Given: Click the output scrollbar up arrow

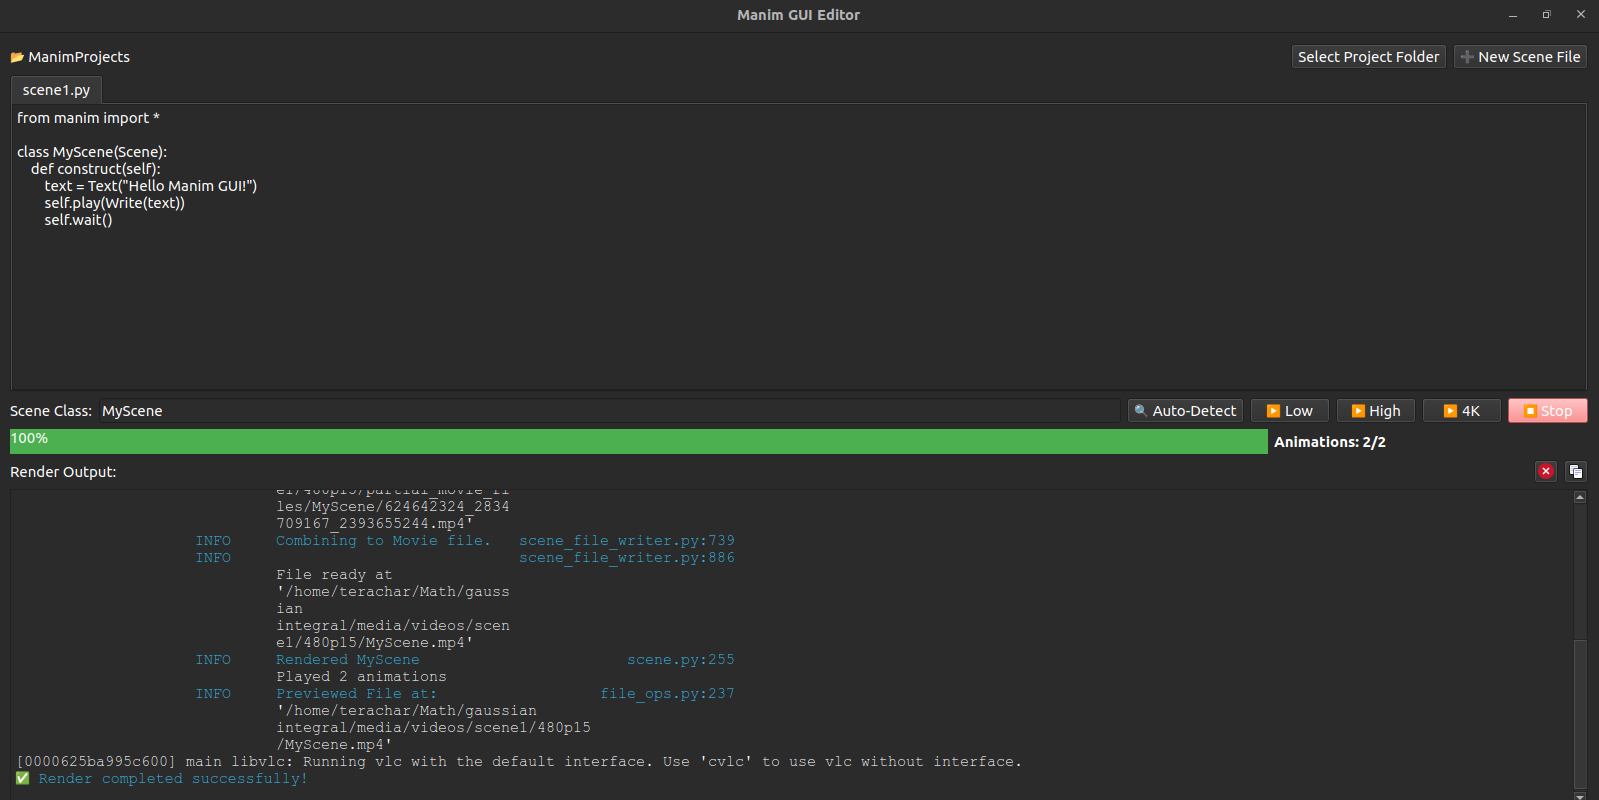Looking at the screenshot, I should click(x=1580, y=496).
